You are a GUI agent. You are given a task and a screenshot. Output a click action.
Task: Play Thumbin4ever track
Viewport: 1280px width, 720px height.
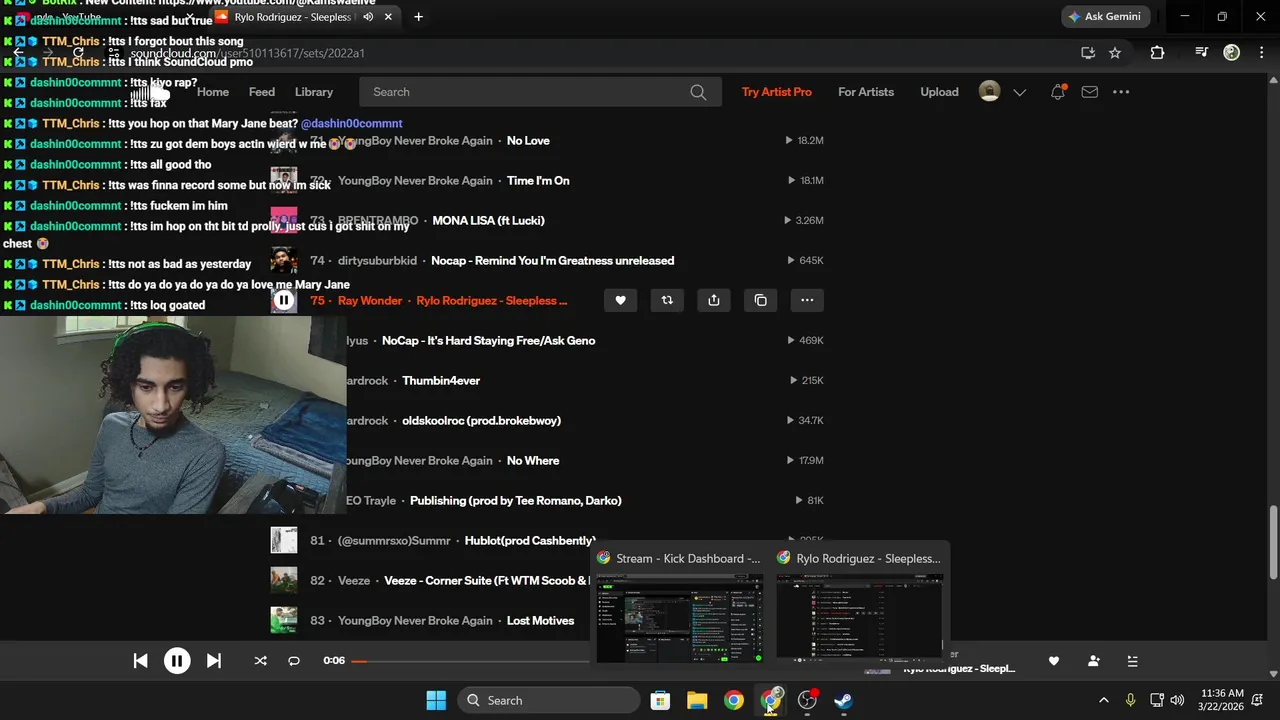pyautogui.click(x=441, y=381)
